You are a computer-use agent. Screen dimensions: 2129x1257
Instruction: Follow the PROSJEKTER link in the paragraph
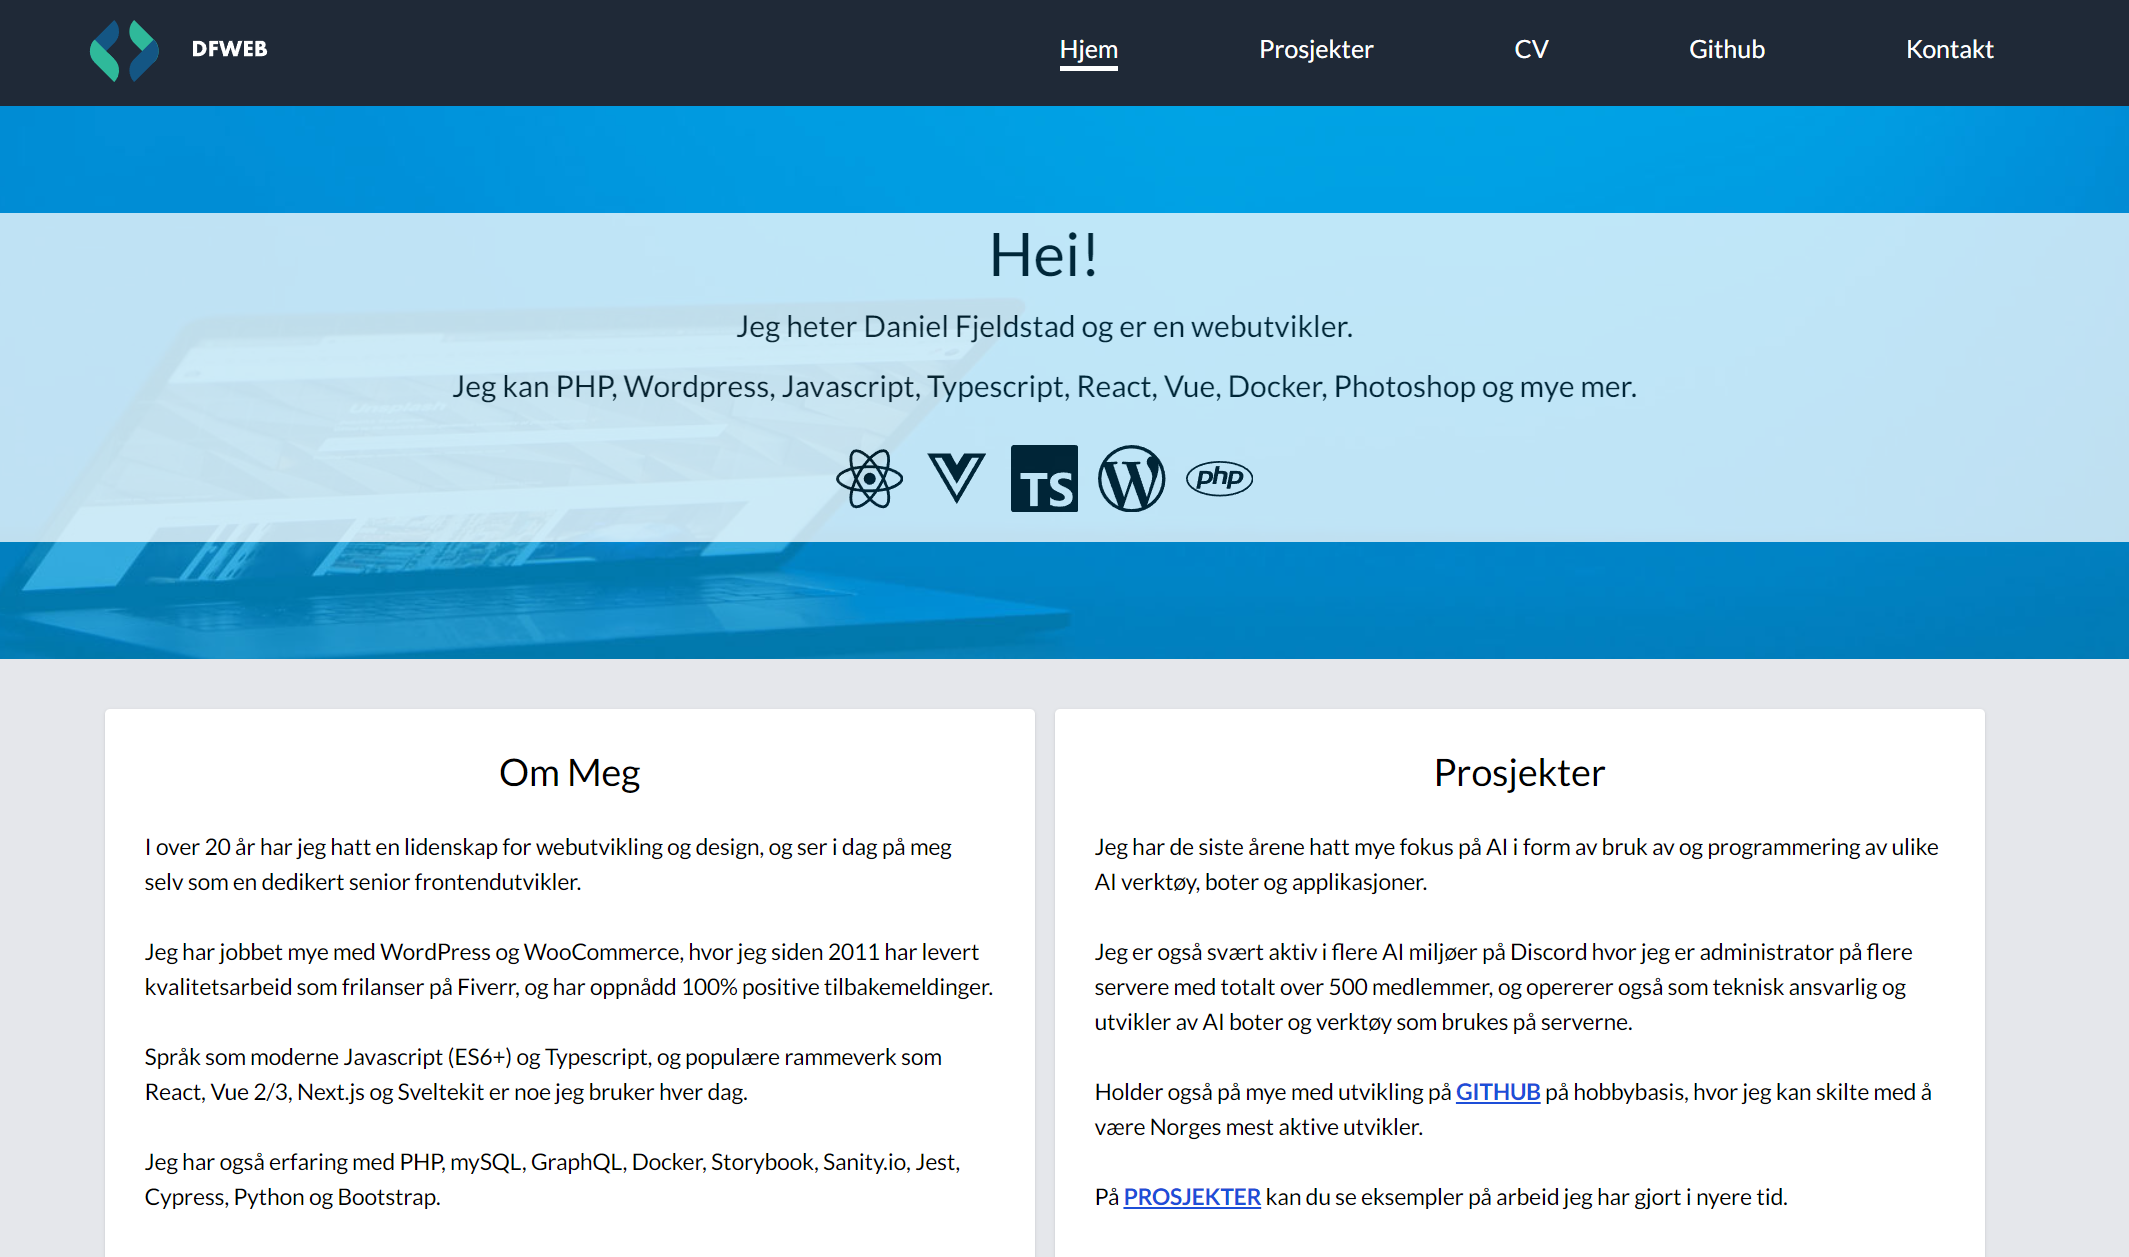(x=1191, y=1197)
